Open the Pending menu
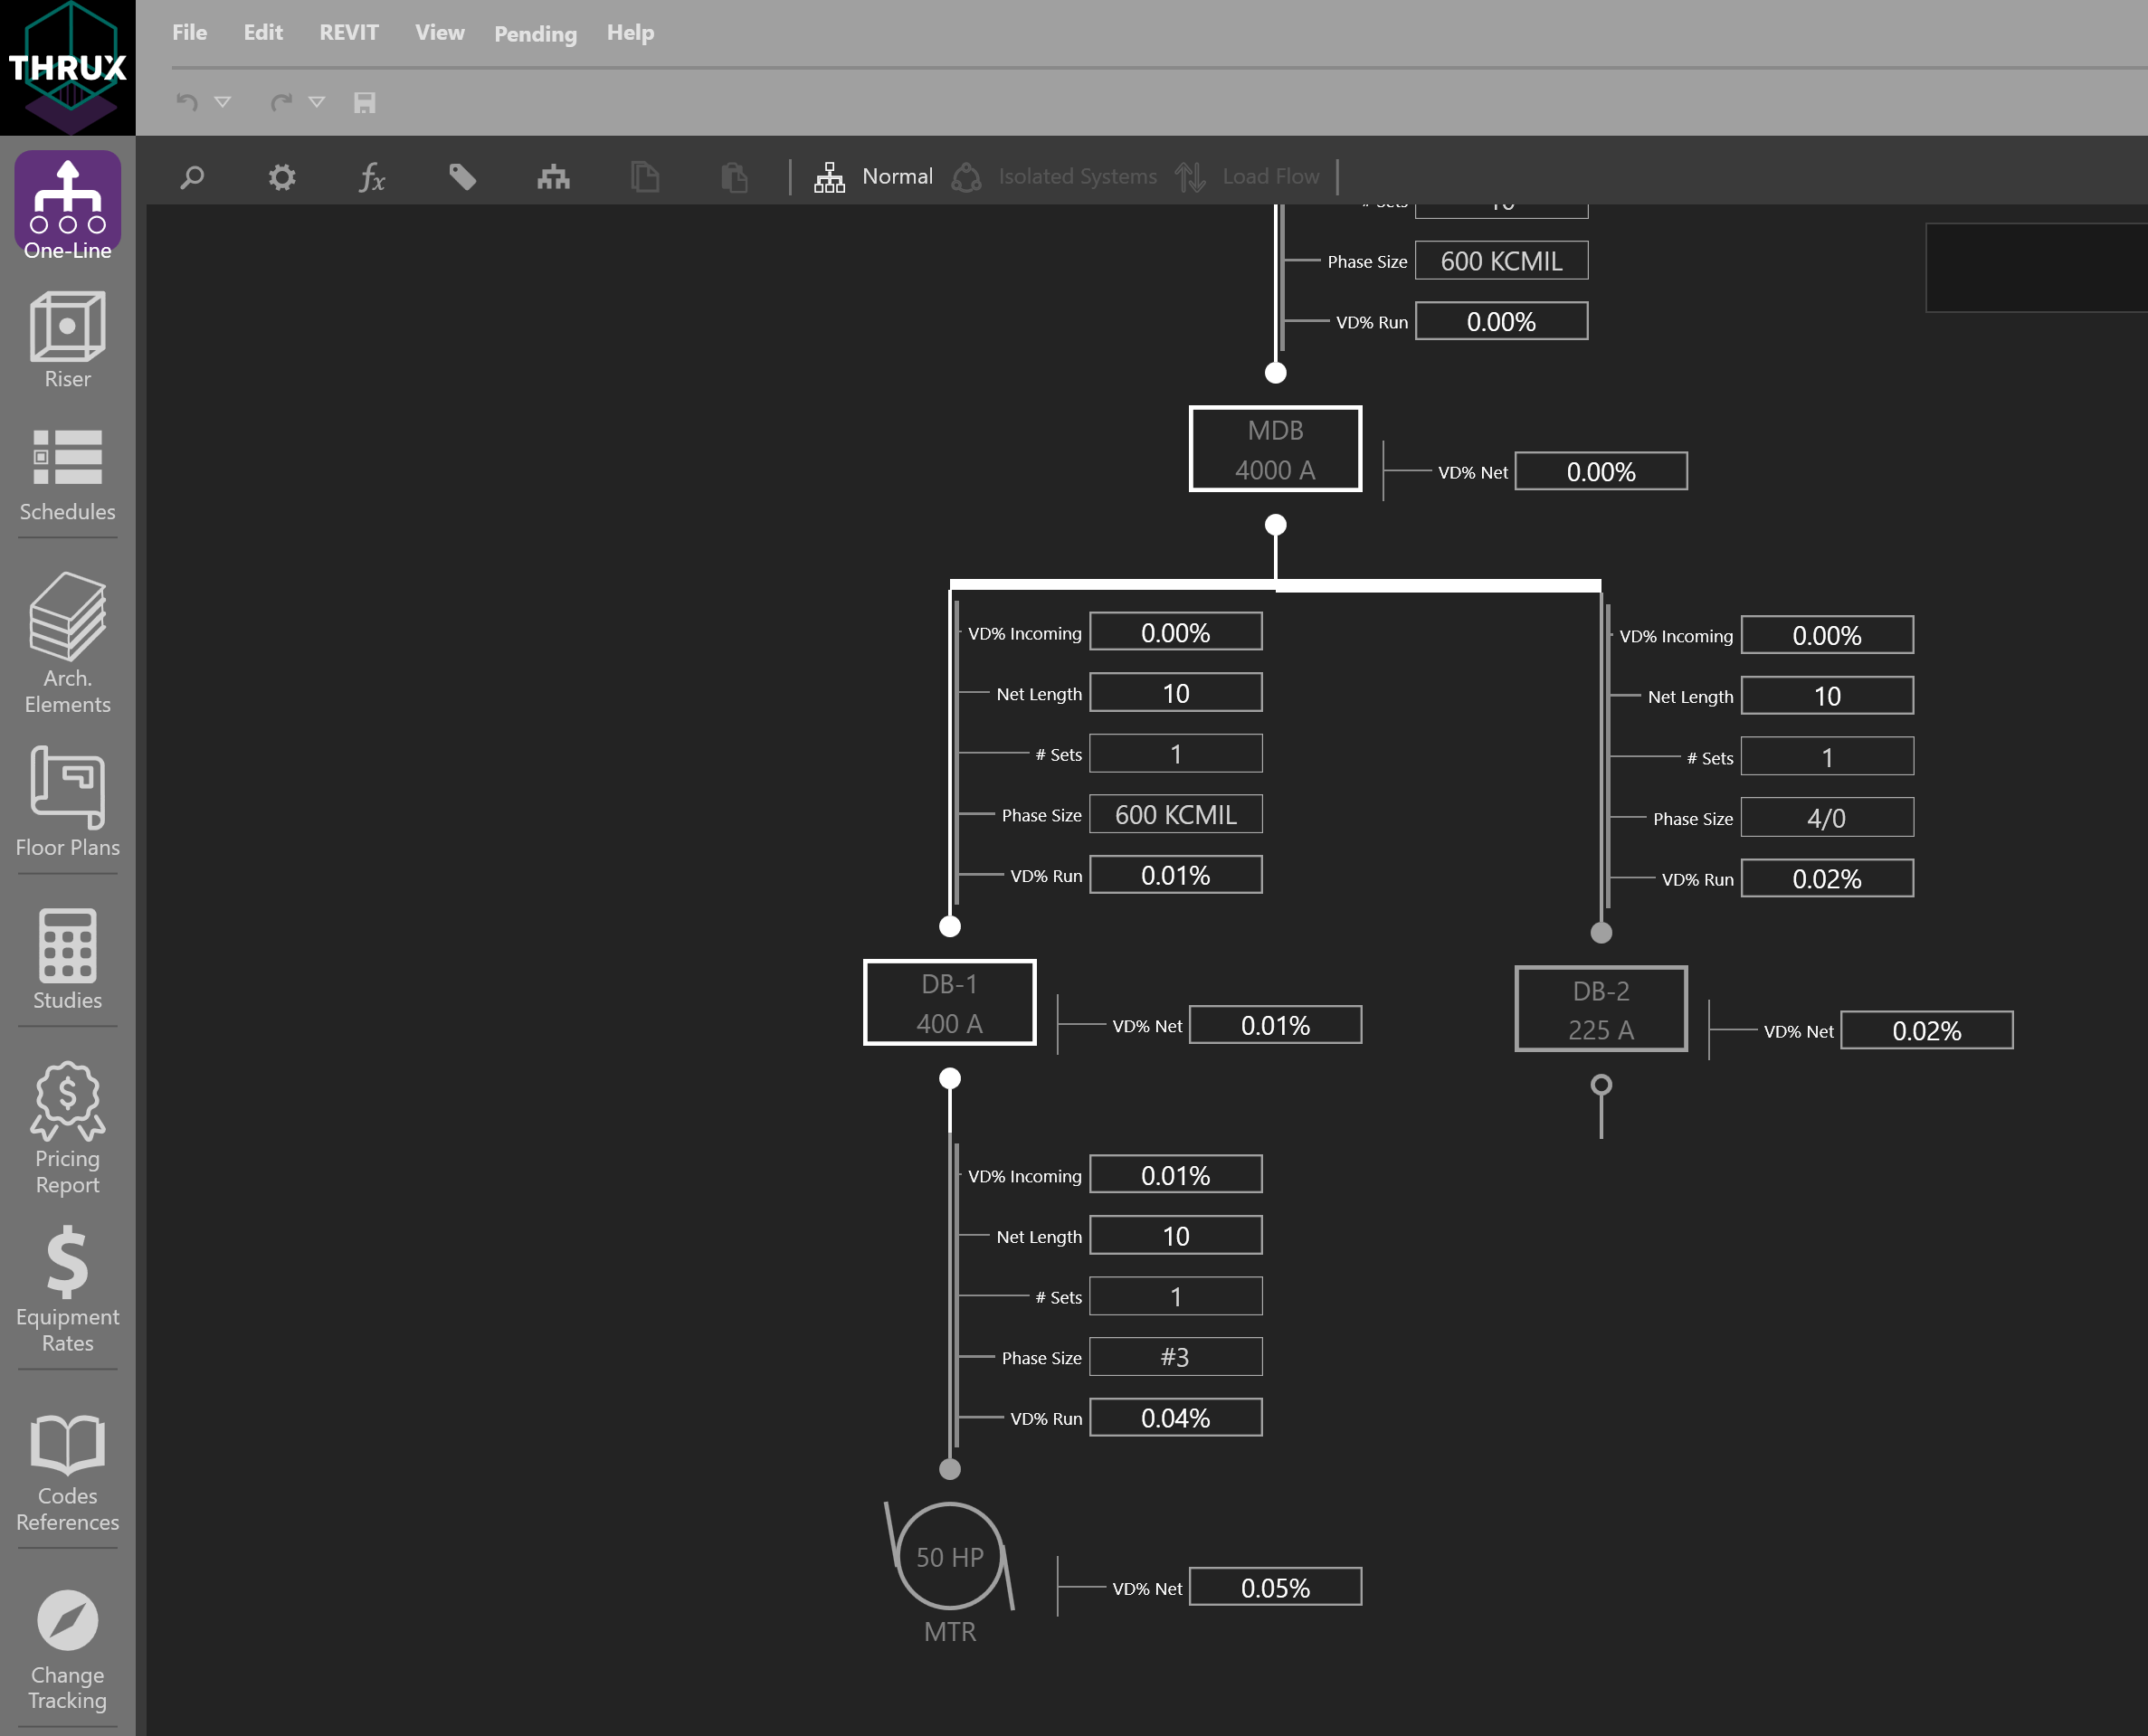 (x=535, y=34)
